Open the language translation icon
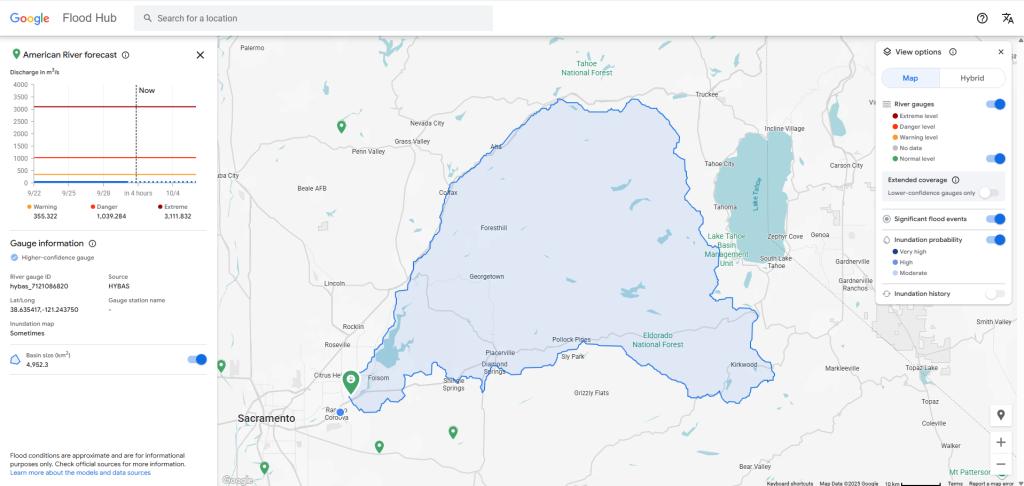This screenshot has width=1024, height=486. pos(1007,18)
